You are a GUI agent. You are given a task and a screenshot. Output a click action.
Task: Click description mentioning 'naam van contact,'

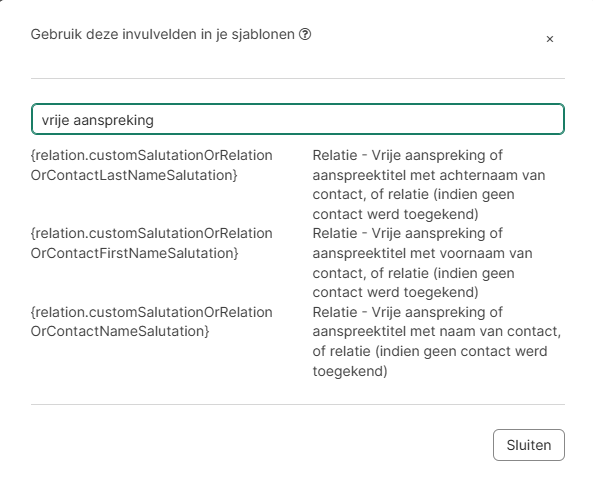[x=437, y=342]
